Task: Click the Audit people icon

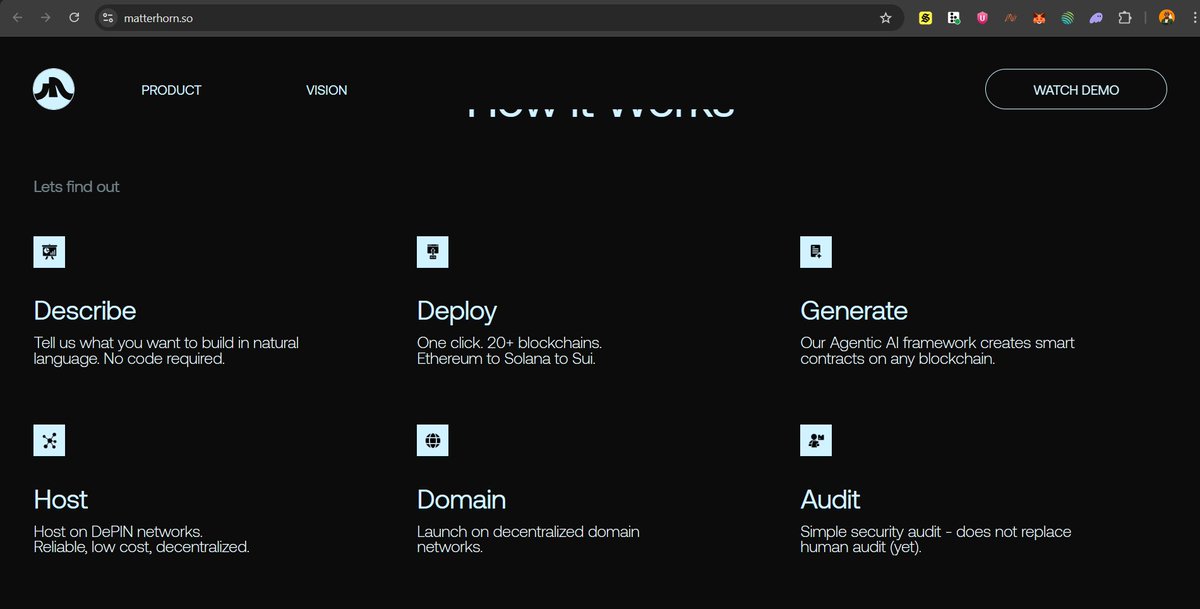Action: click(x=816, y=440)
